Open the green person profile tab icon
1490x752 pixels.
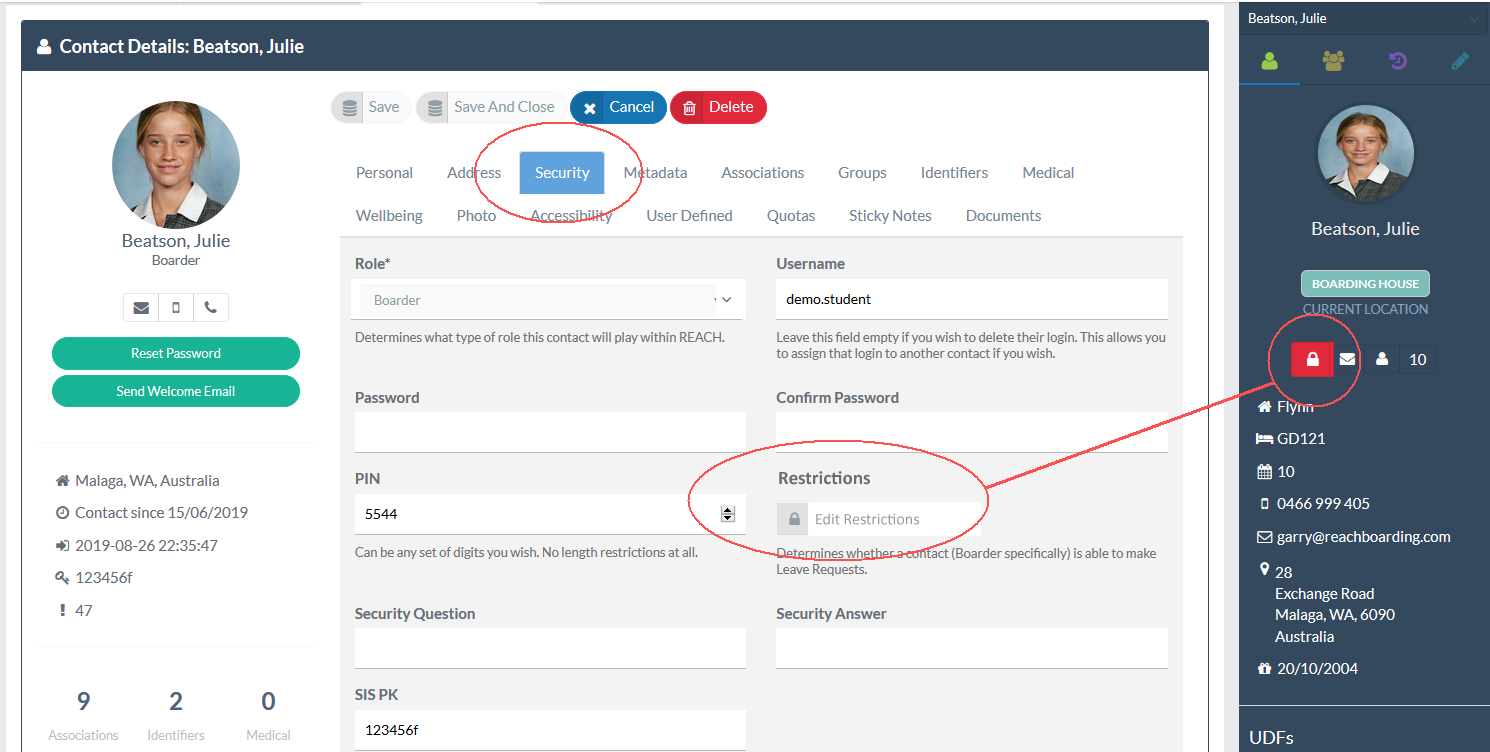click(x=1269, y=61)
